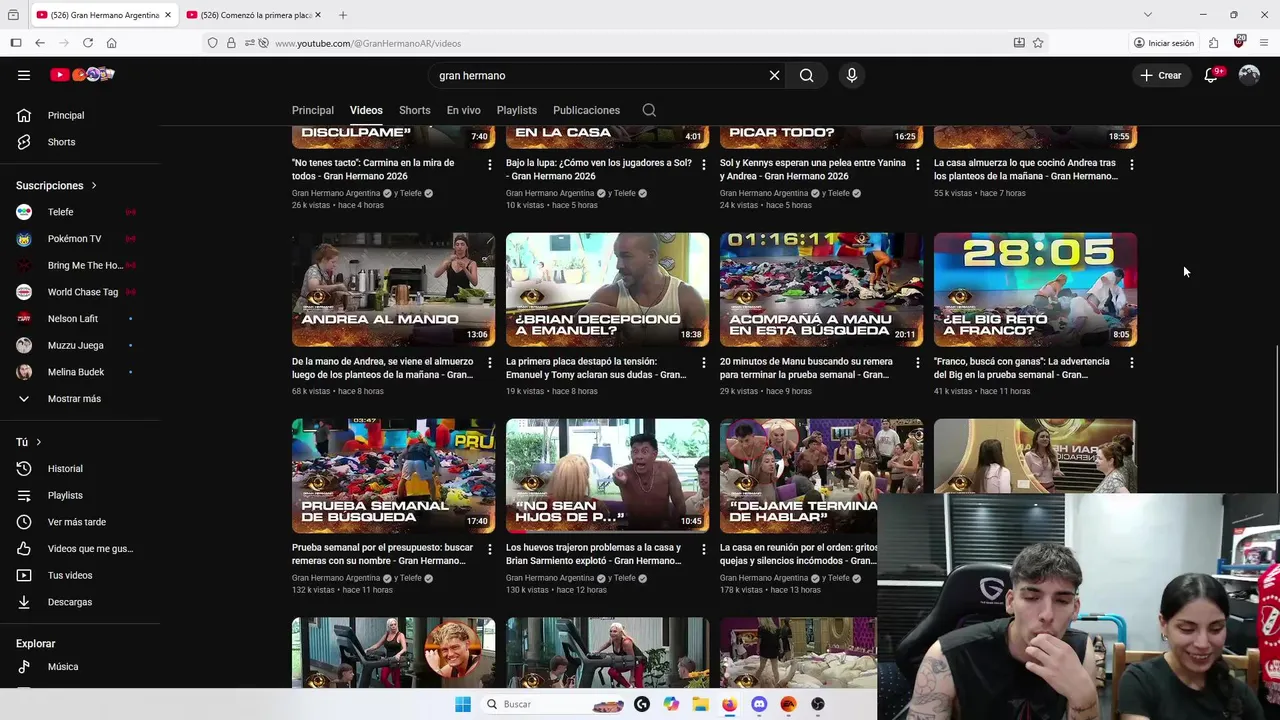Switch to the Publicaciones channel tab
The height and width of the screenshot is (720, 1280).
click(587, 110)
